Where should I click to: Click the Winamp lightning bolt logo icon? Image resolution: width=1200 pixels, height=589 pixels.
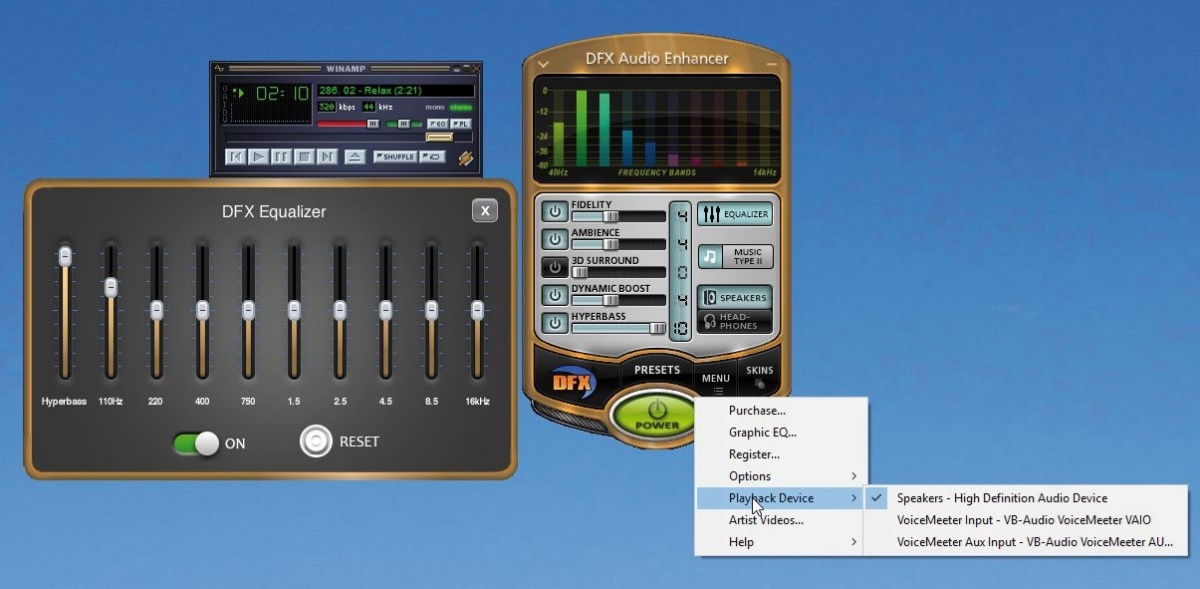pyautogui.click(x=466, y=158)
